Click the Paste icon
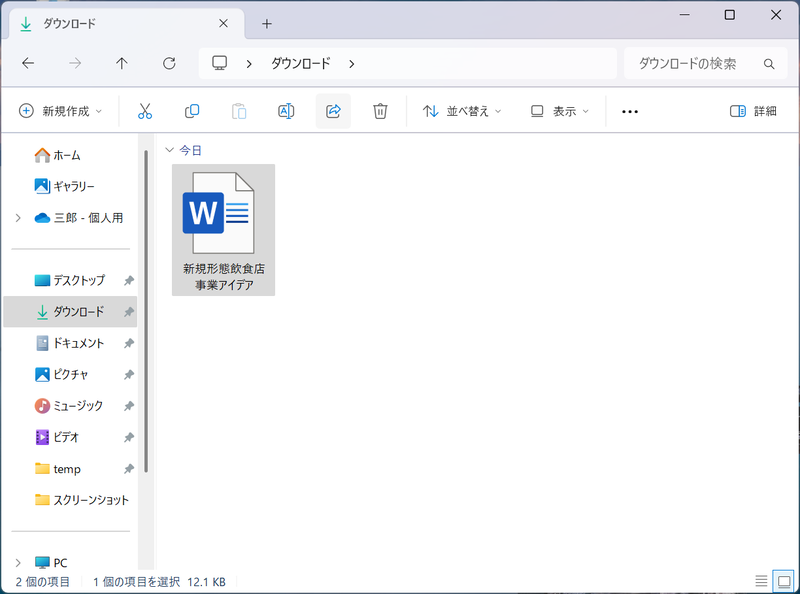 point(238,111)
